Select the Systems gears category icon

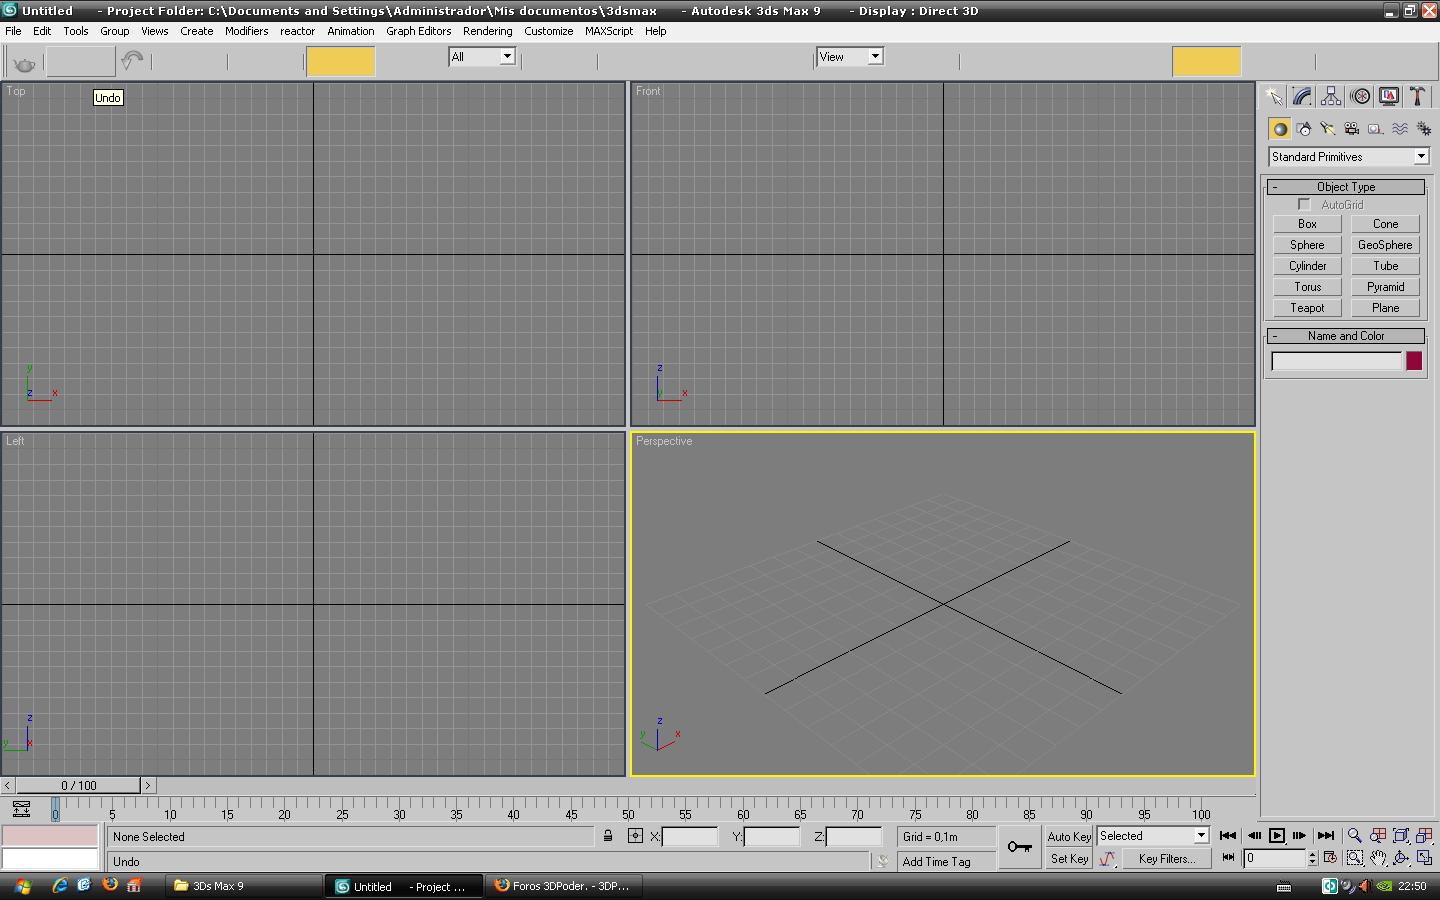click(x=1423, y=129)
